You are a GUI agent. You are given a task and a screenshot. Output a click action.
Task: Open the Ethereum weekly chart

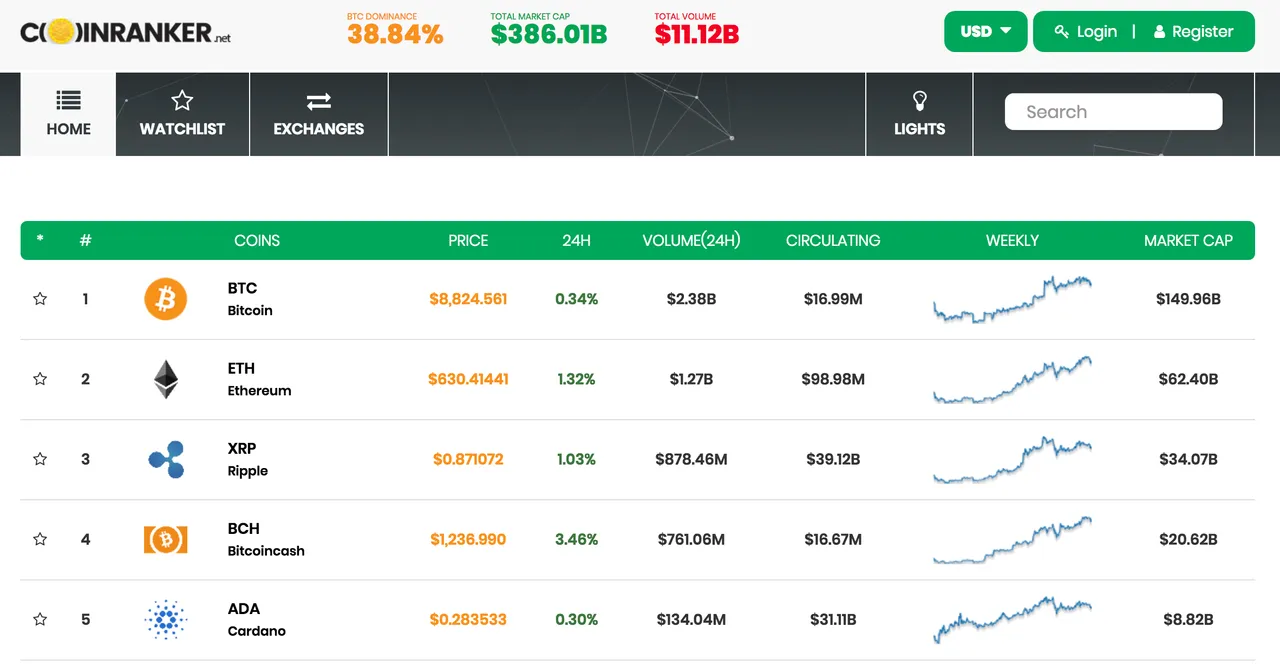pos(1012,379)
